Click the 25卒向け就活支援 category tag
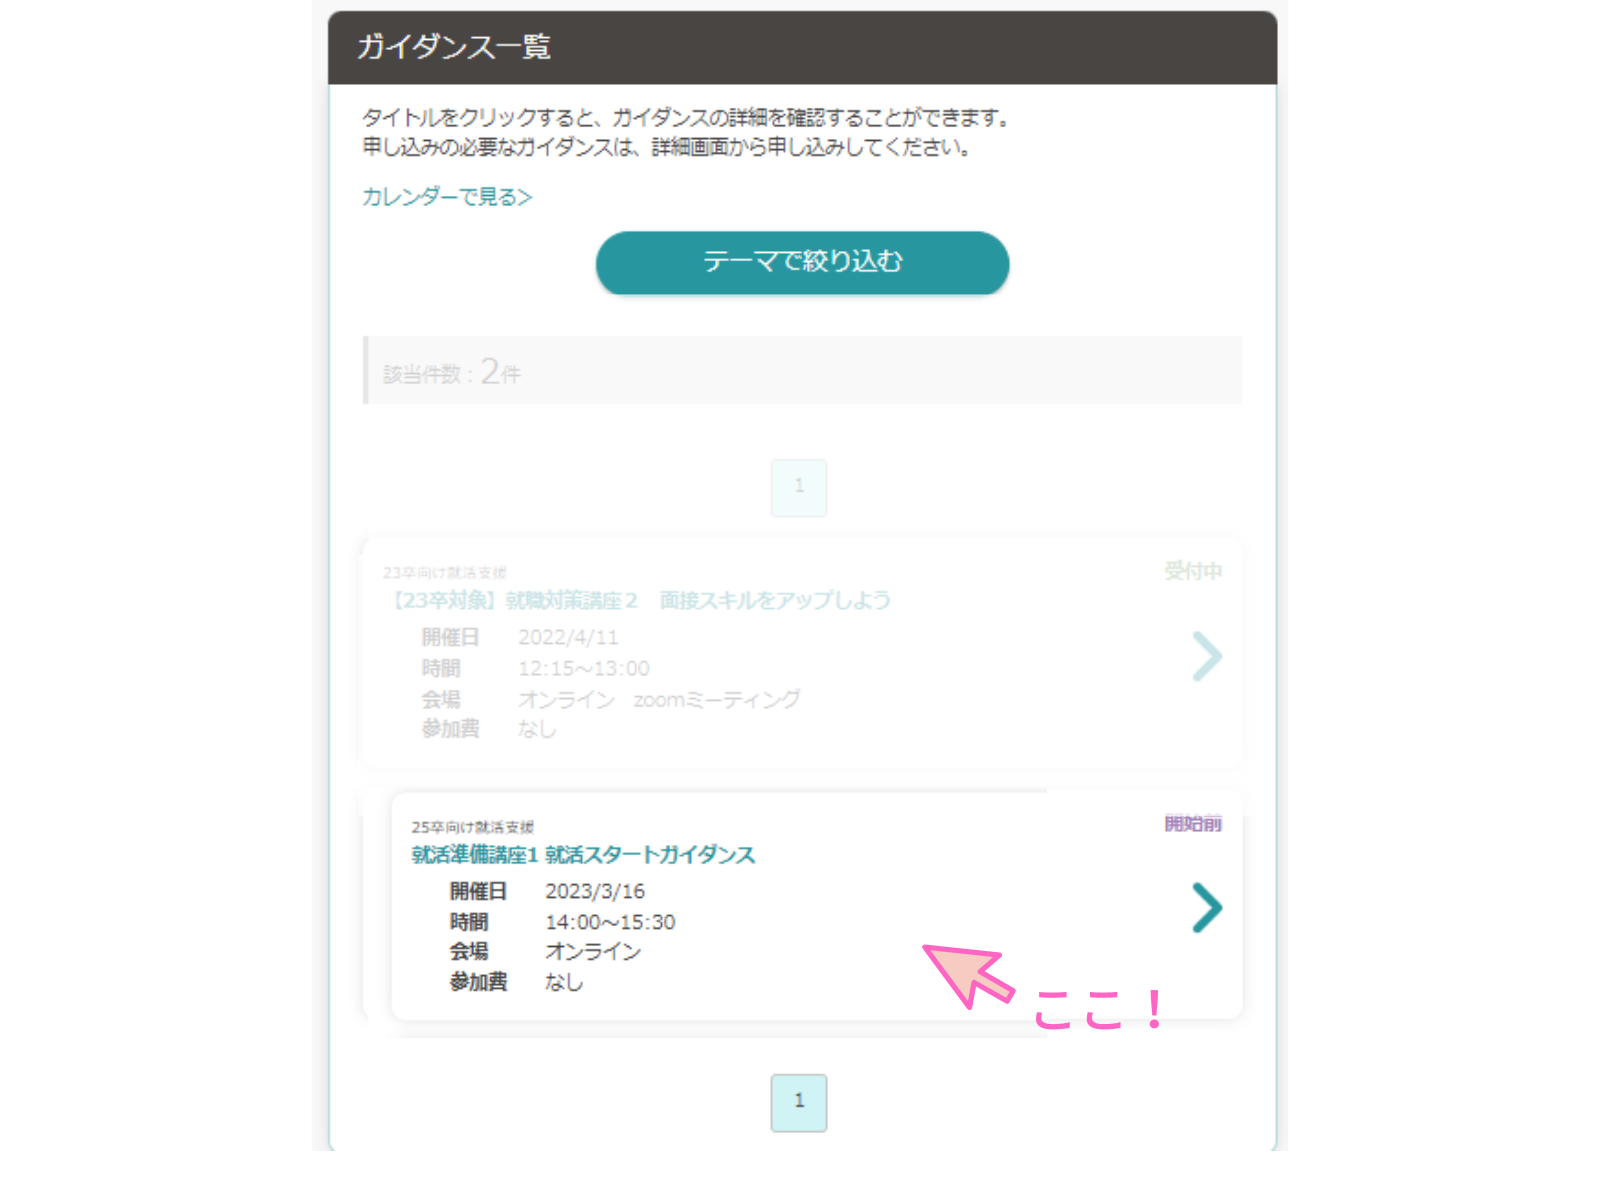The image size is (1600, 1200). (x=473, y=827)
